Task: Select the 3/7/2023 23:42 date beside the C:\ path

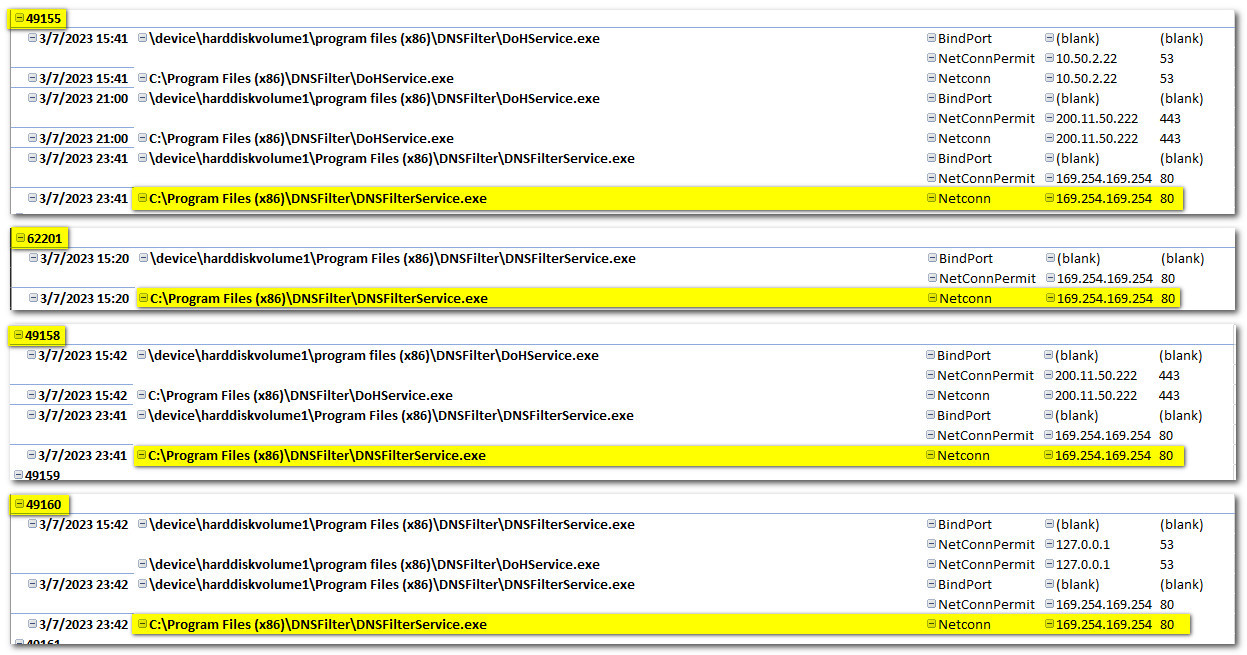Action: pyautogui.click(x=84, y=624)
